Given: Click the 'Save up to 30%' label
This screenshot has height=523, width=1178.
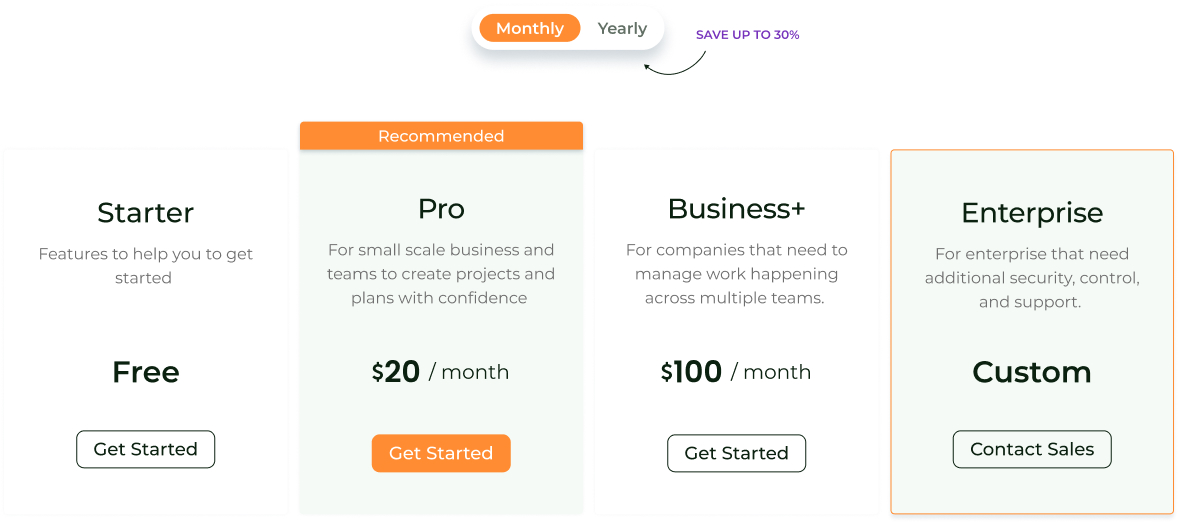Looking at the screenshot, I should 747,35.
